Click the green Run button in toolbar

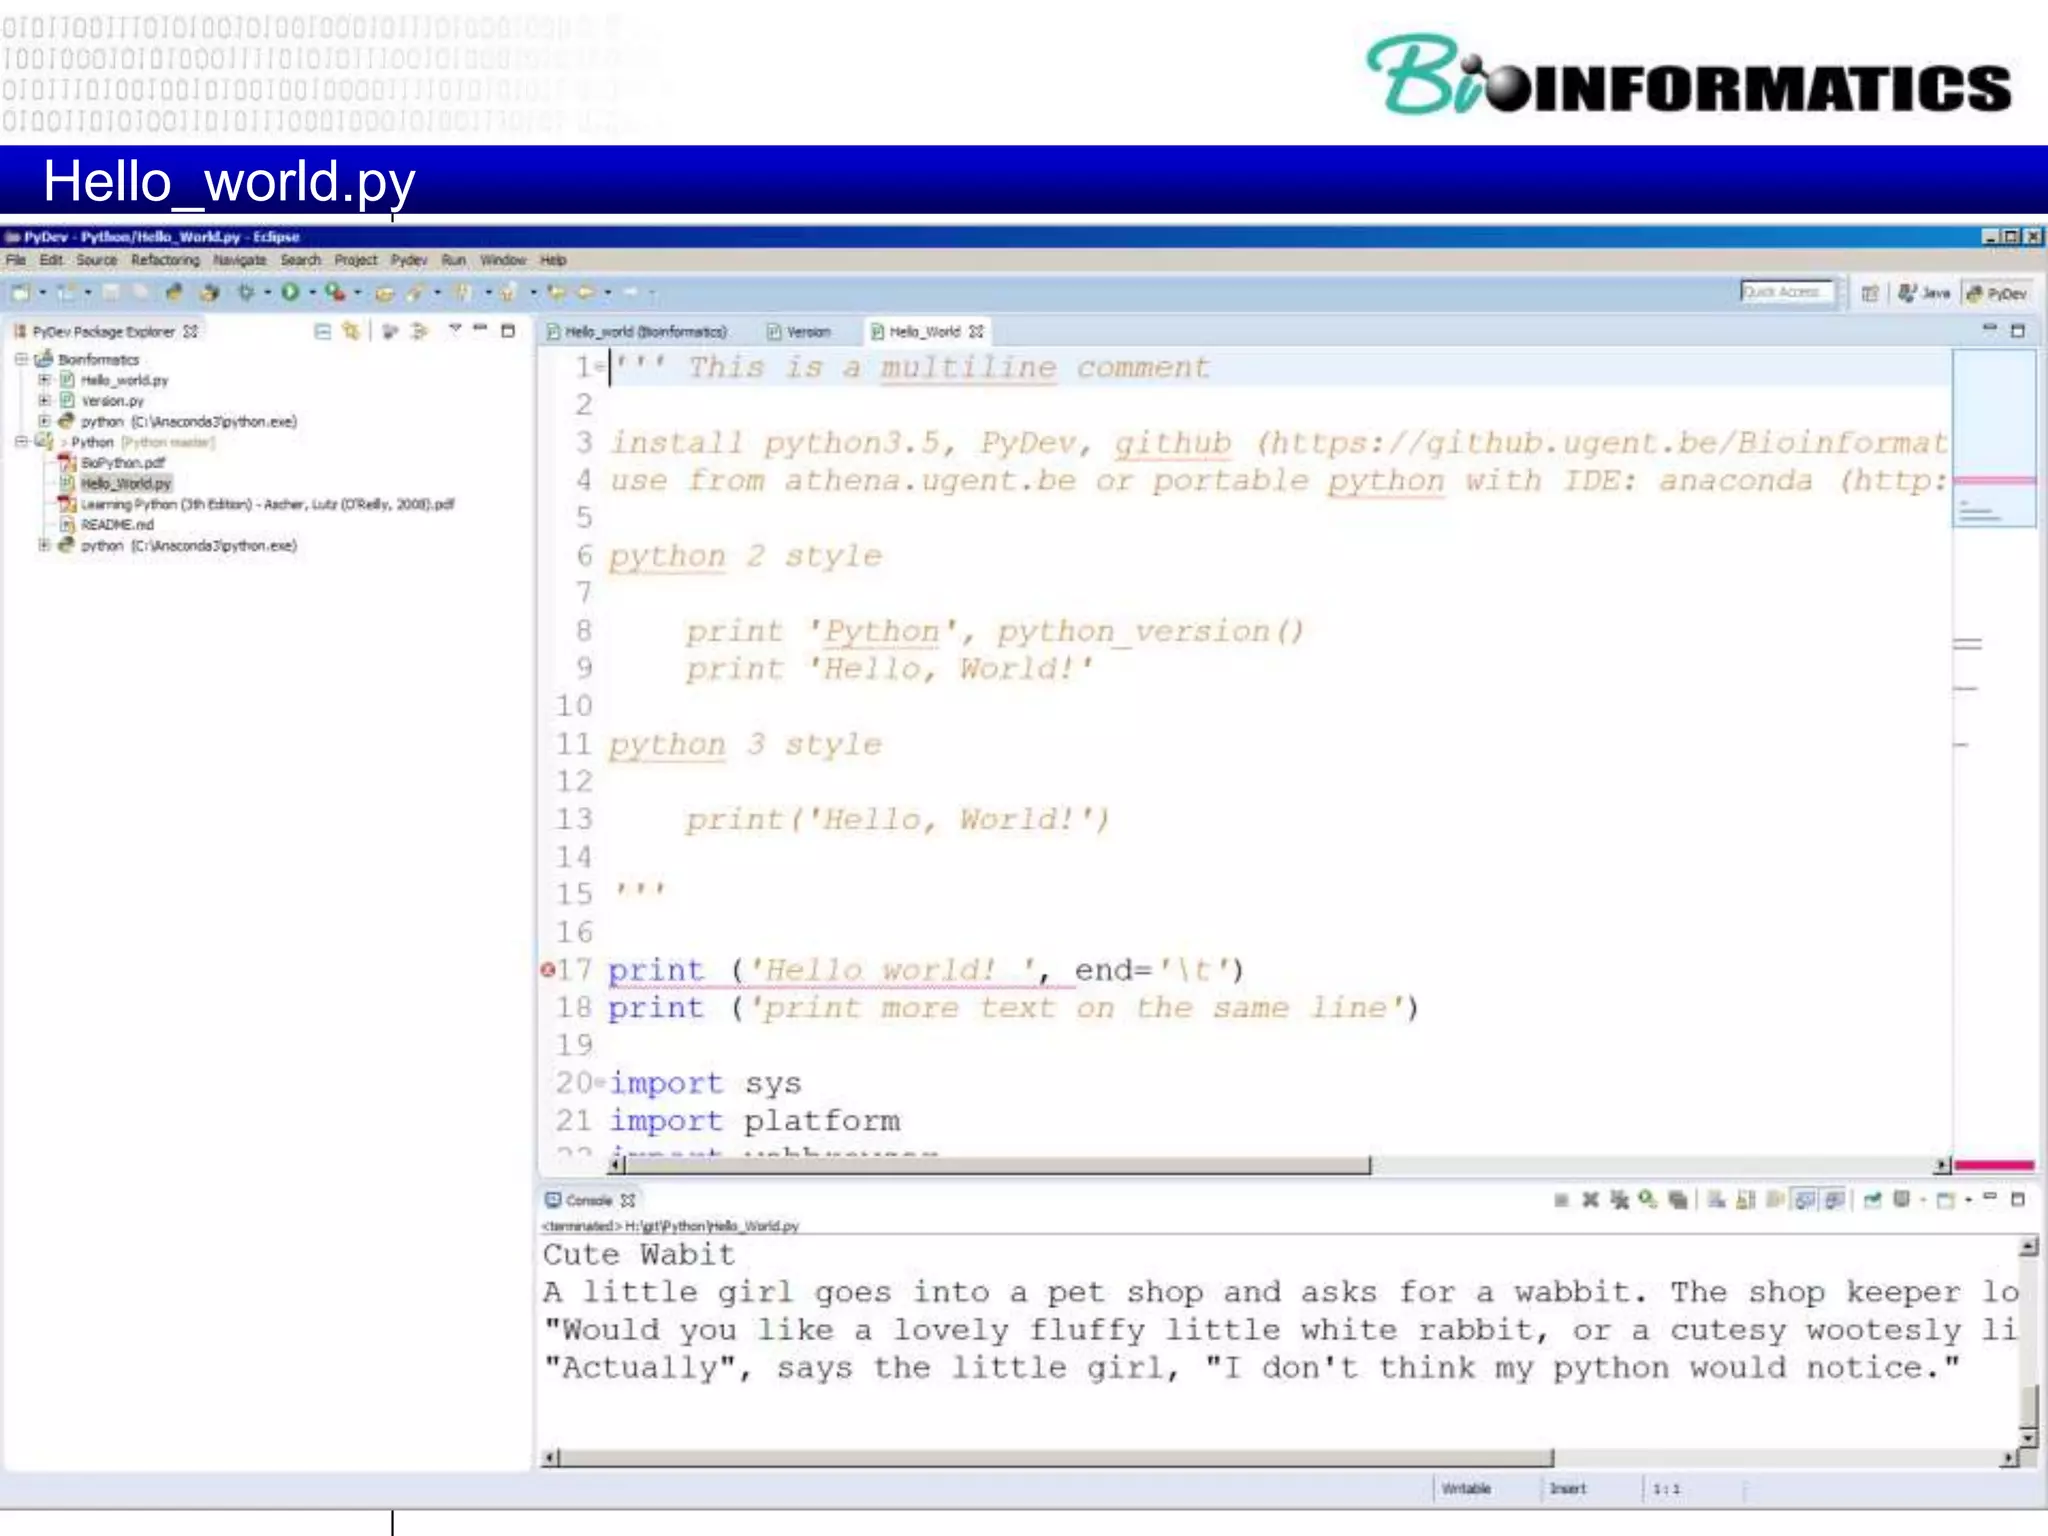290,293
